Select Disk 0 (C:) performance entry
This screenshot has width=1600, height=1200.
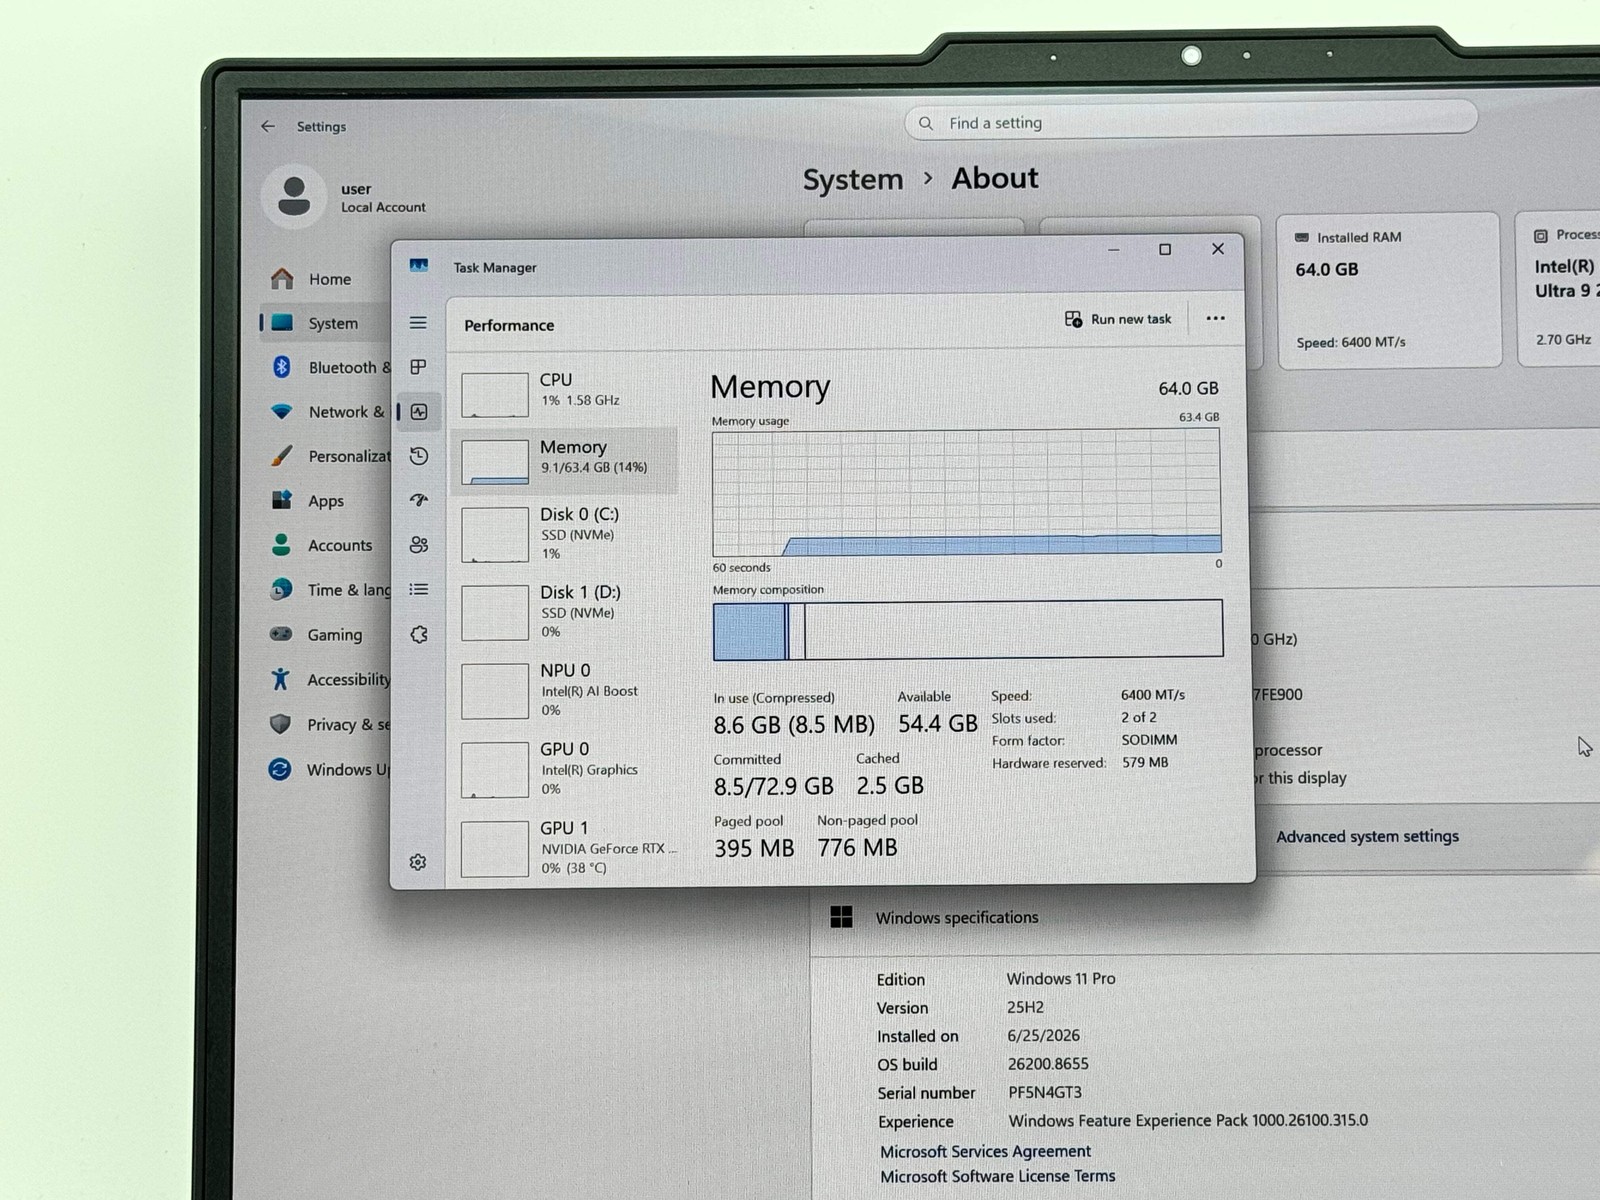tap(565, 533)
